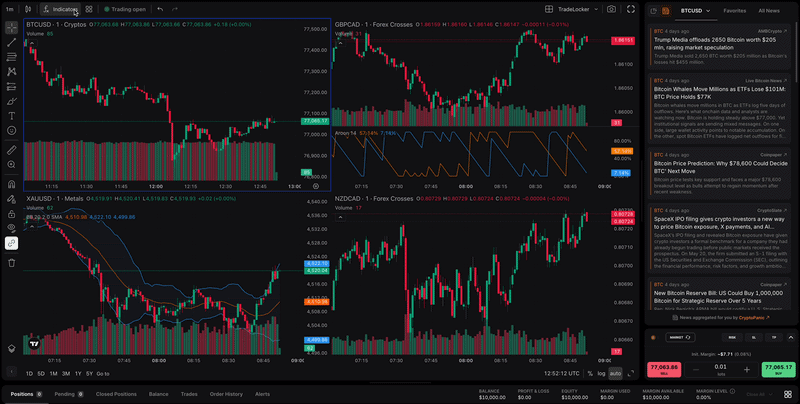Select the orange news feed icon
The height and width of the screenshot is (404, 800).
click(666, 11)
